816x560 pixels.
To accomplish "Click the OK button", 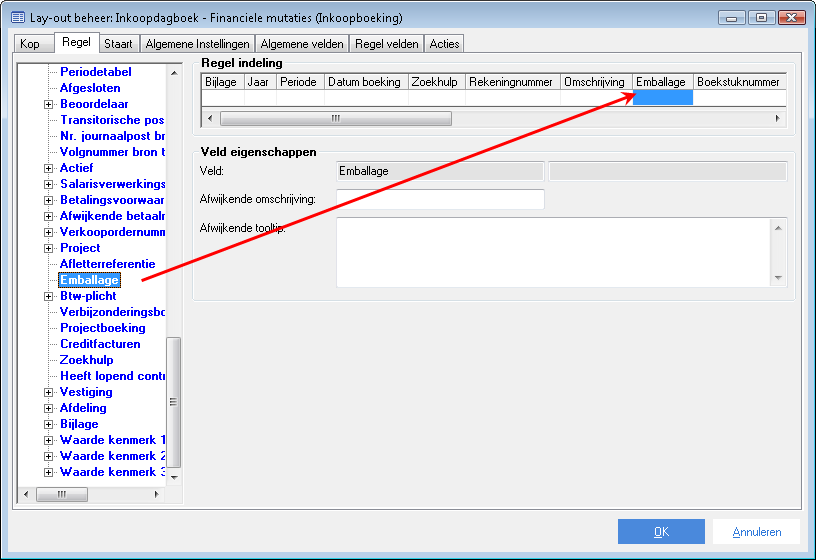I will coord(661,531).
